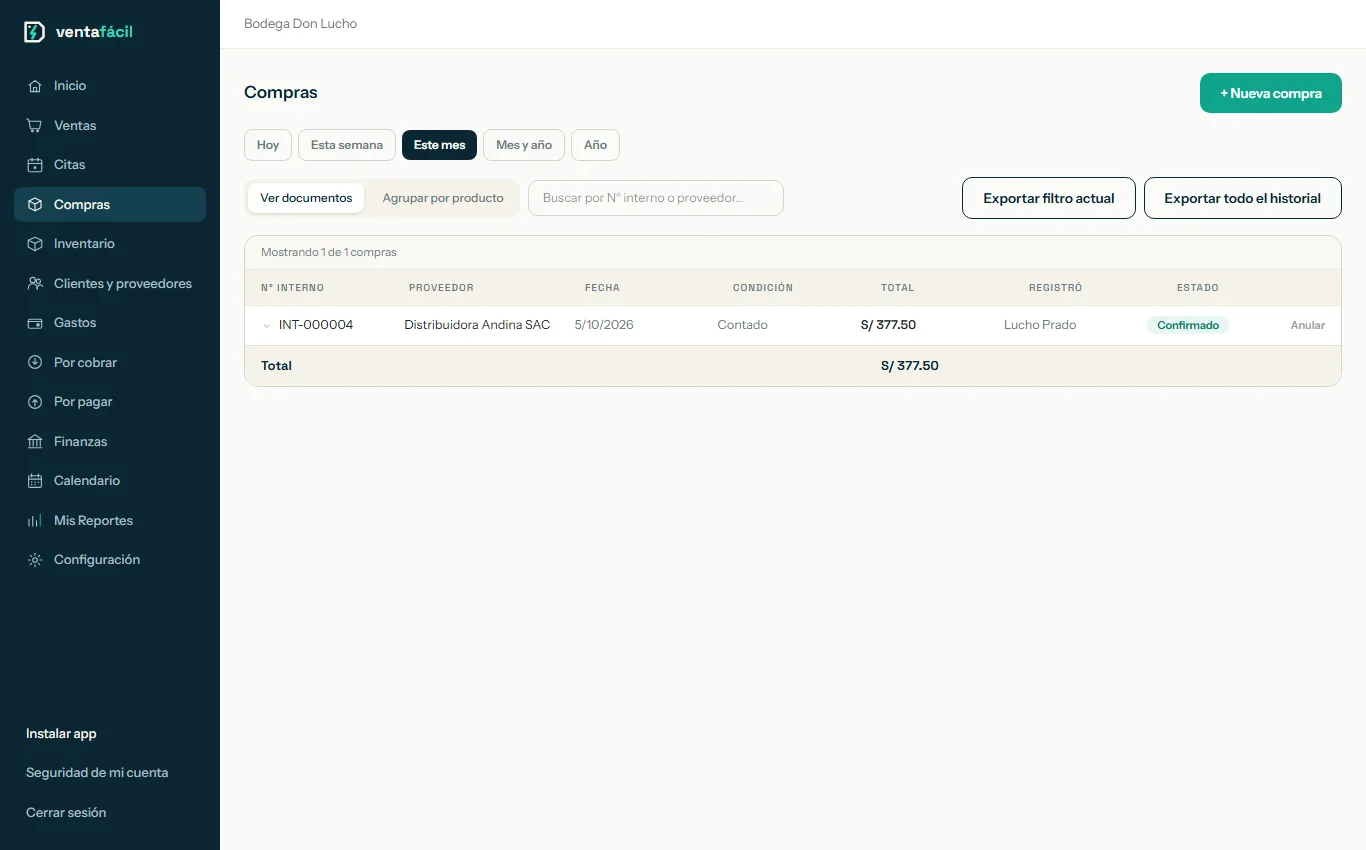Click the Ventas shopping cart icon
1366x850 pixels.
(35, 126)
